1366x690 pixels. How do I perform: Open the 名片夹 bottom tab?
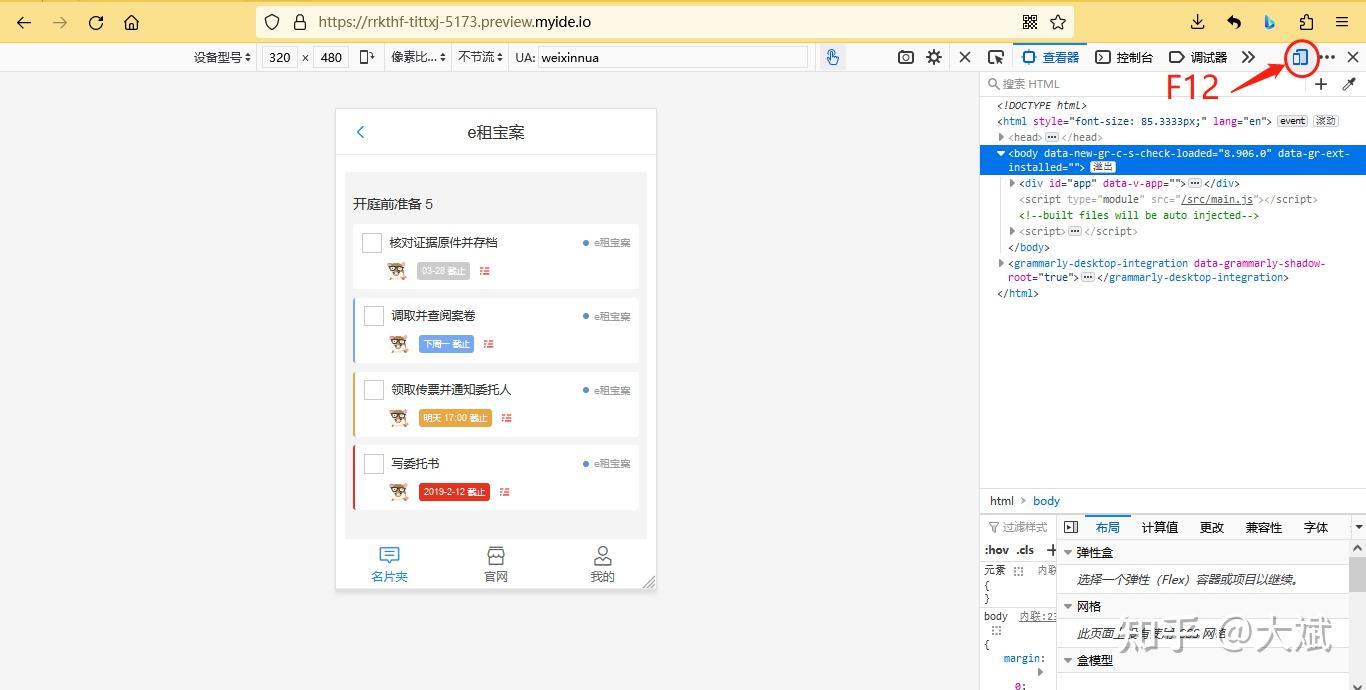389,565
